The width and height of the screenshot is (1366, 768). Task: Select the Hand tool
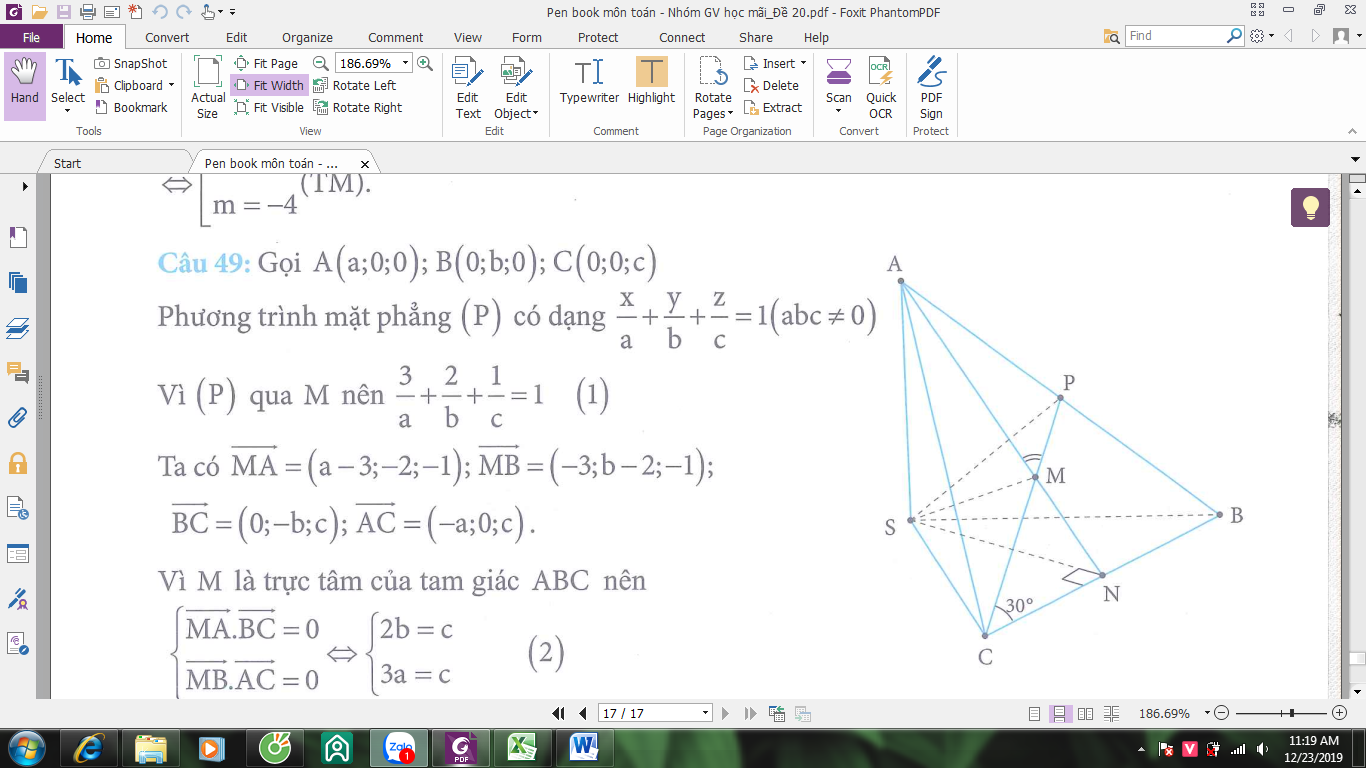coord(25,86)
